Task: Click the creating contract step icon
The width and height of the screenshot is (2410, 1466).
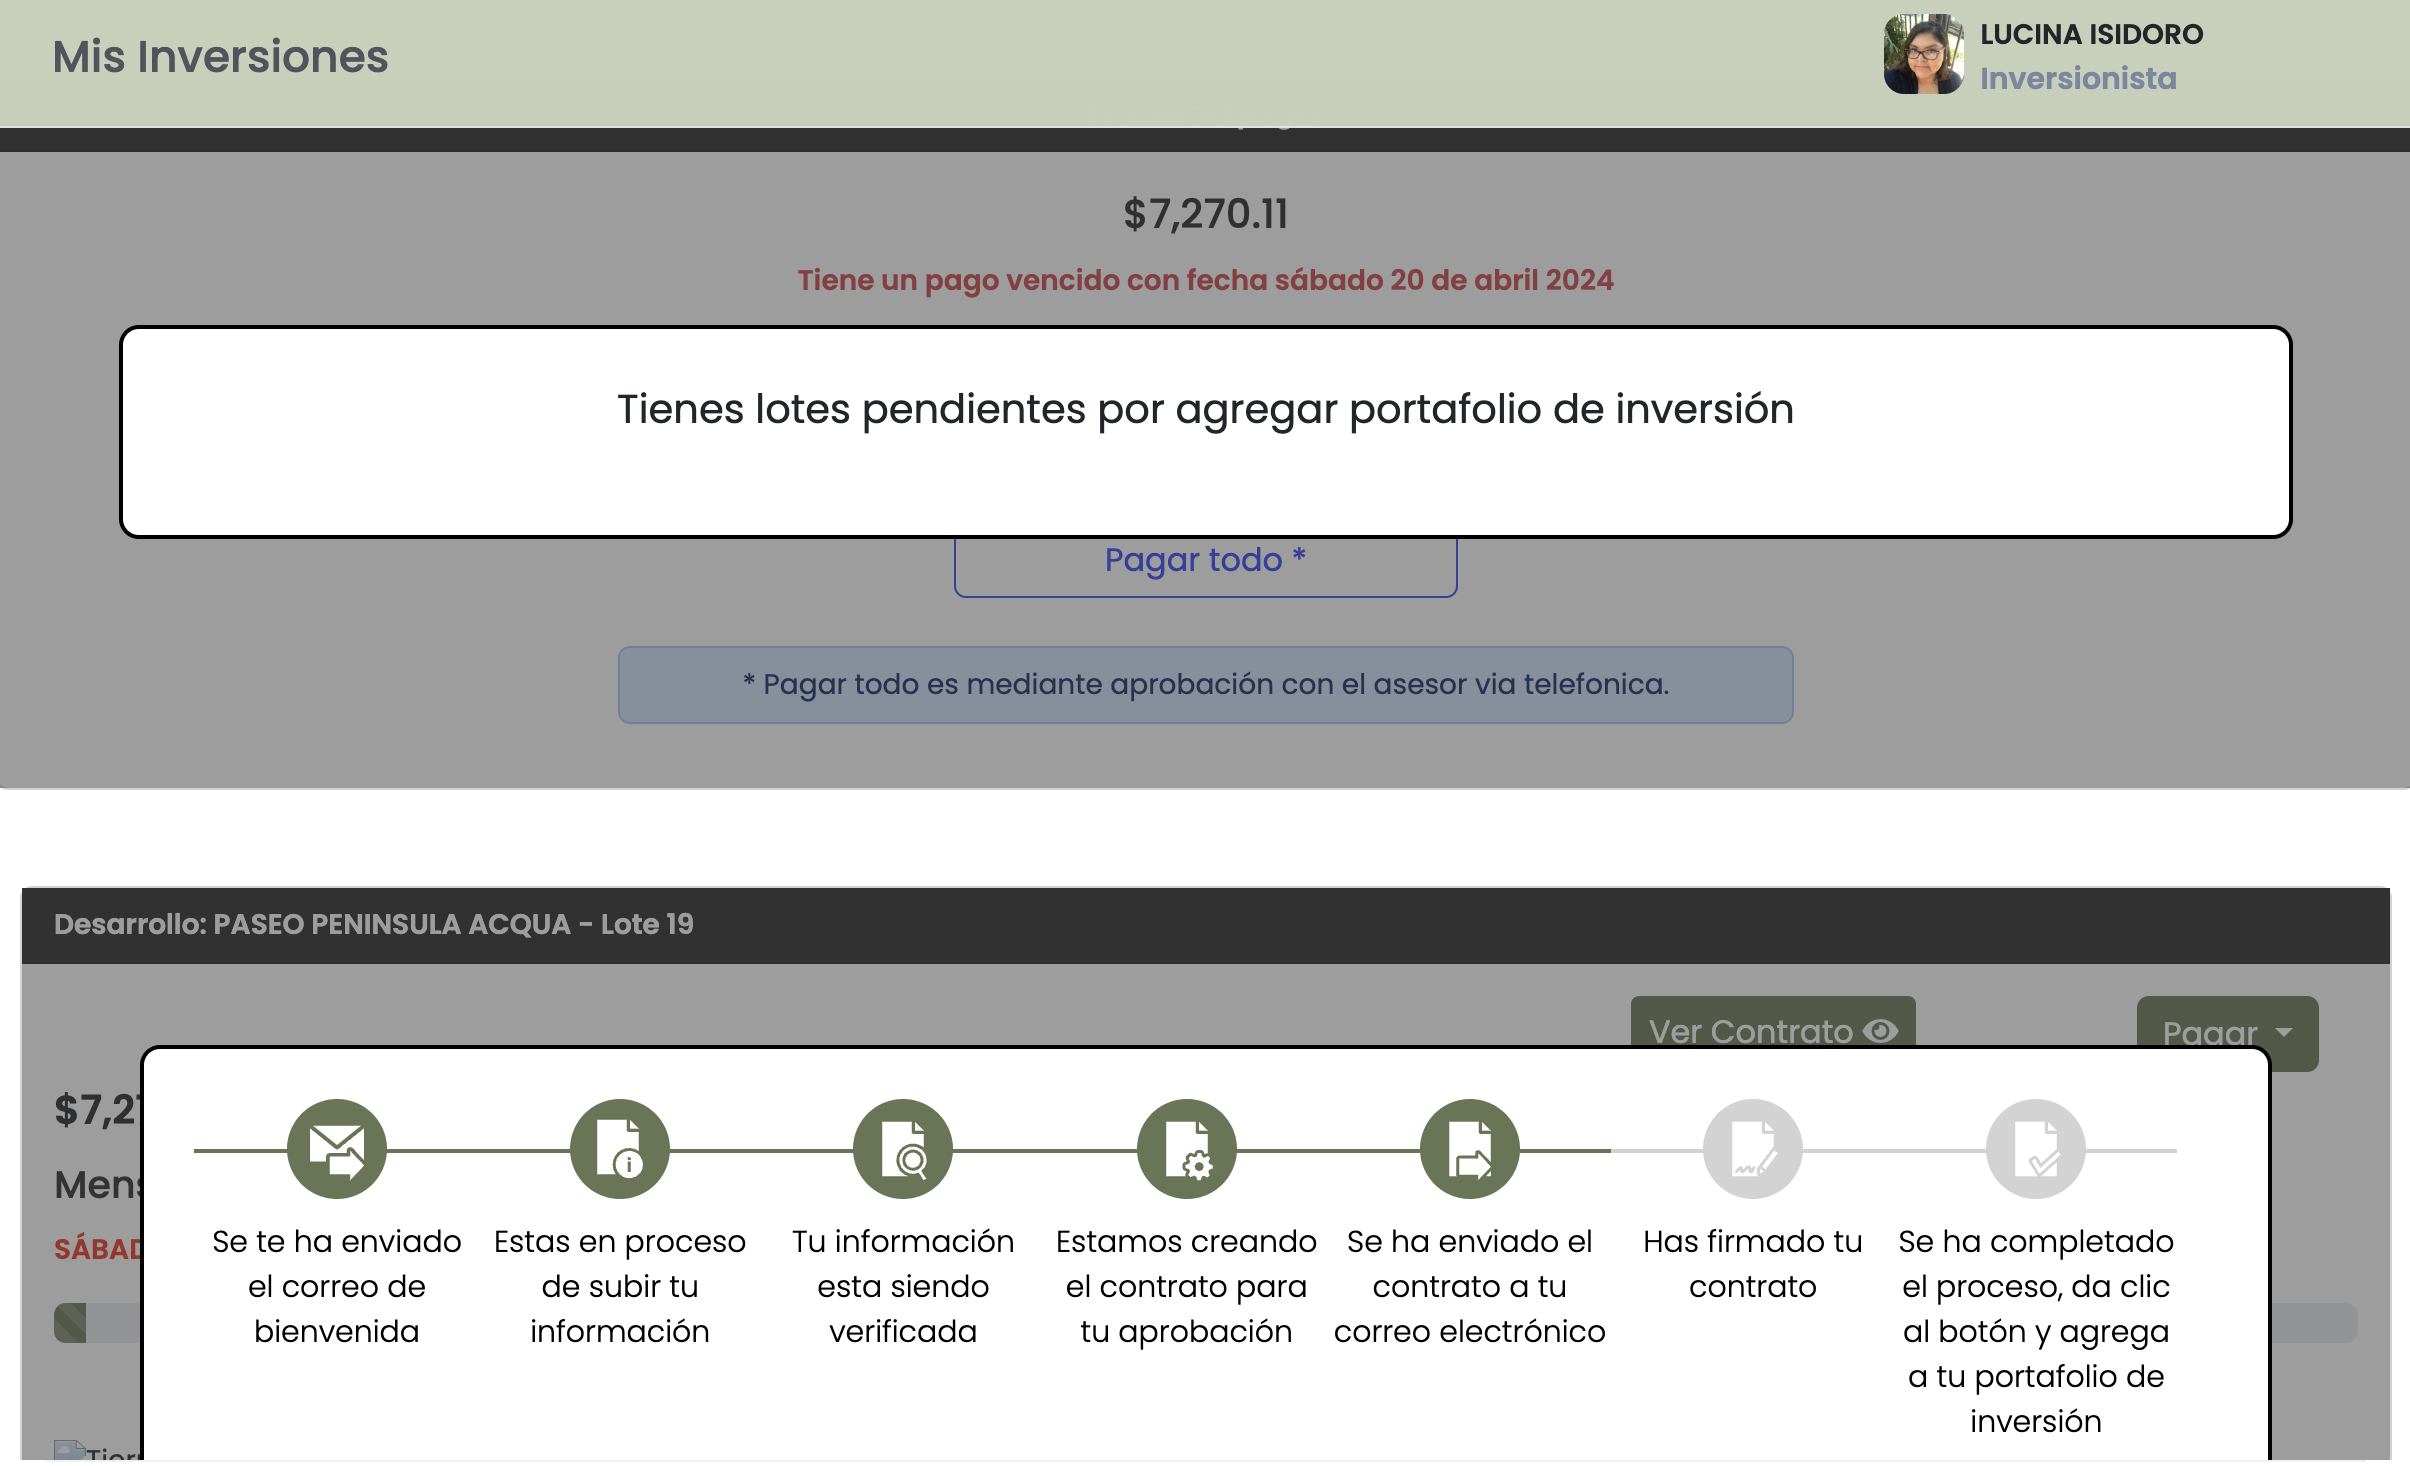Action: pos(1186,1148)
